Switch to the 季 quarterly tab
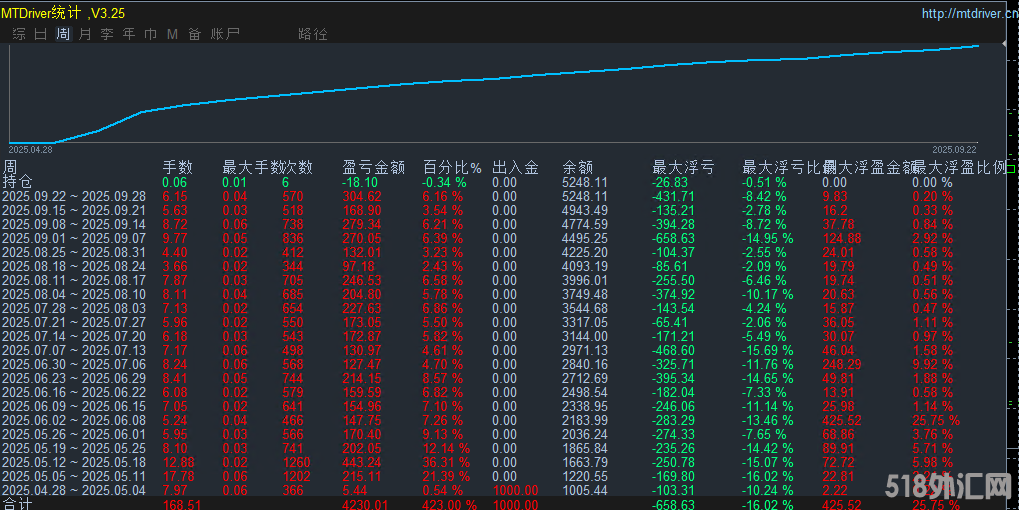This screenshot has height=510, width=1019. tap(107, 34)
